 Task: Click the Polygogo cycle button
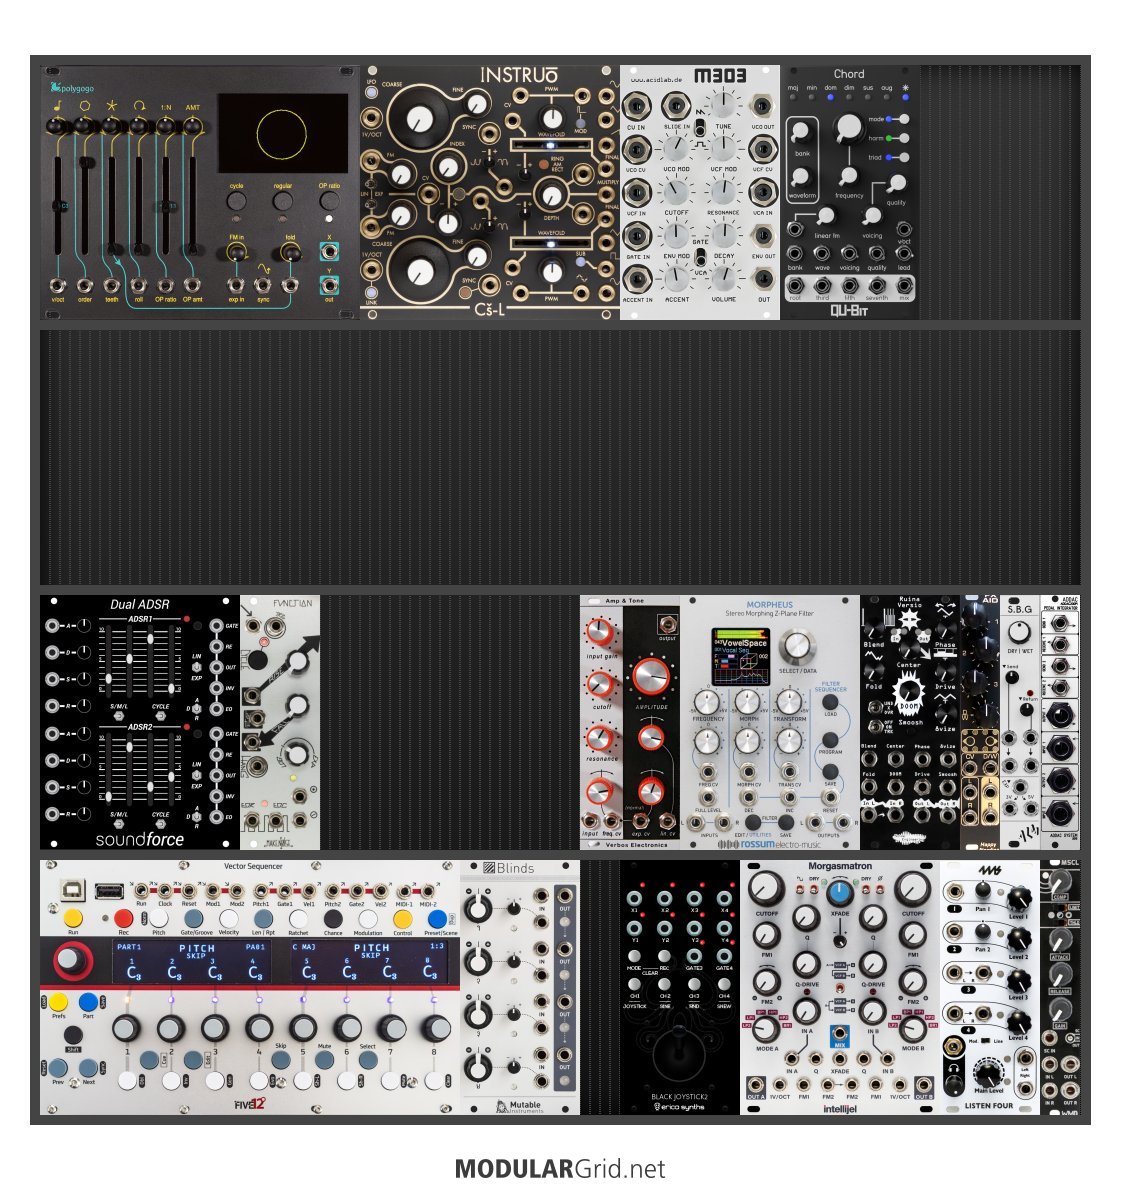(x=237, y=201)
